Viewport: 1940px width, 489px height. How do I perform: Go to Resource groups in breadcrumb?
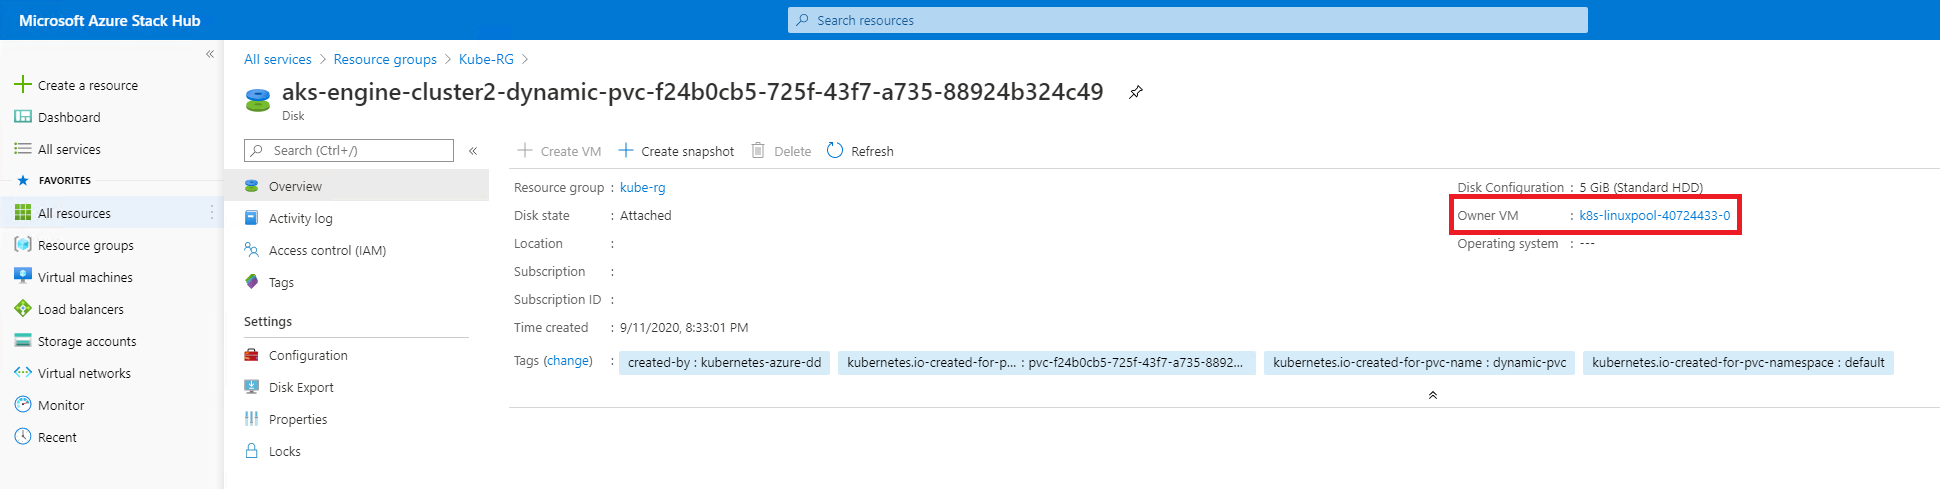coord(385,59)
